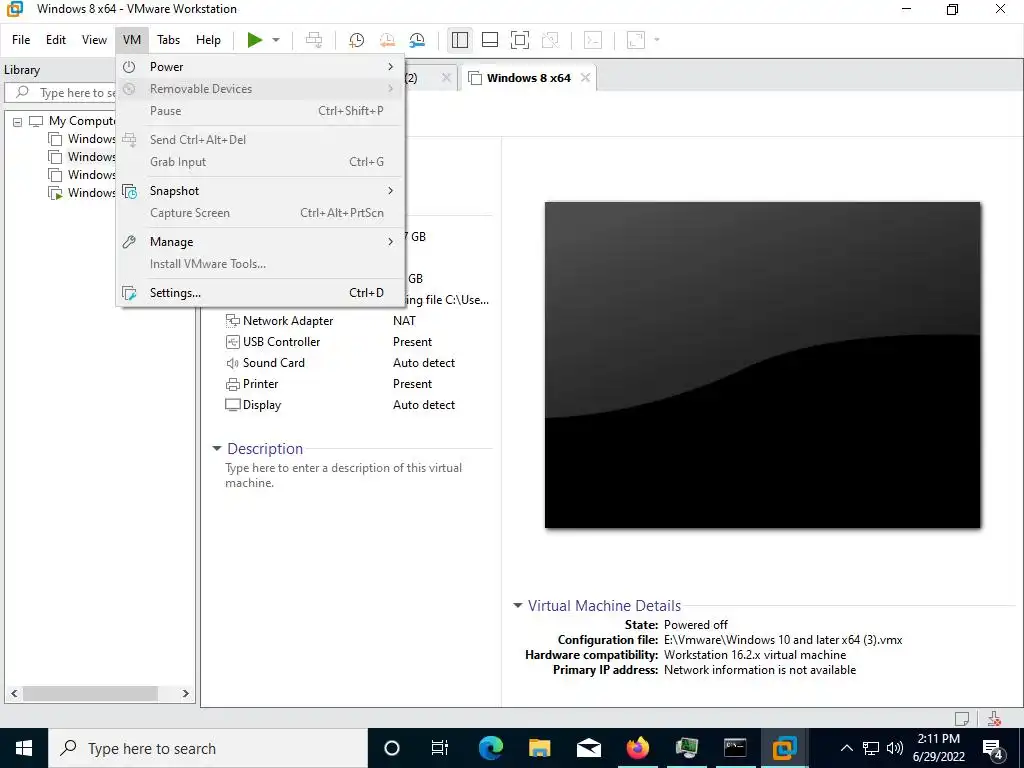Open the Edit menu

[56, 40]
